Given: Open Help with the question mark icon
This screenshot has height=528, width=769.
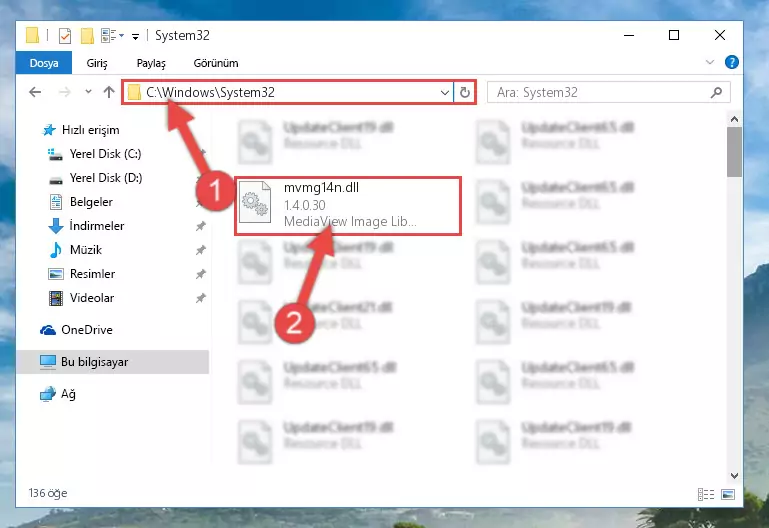Looking at the screenshot, I should pos(732,62).
